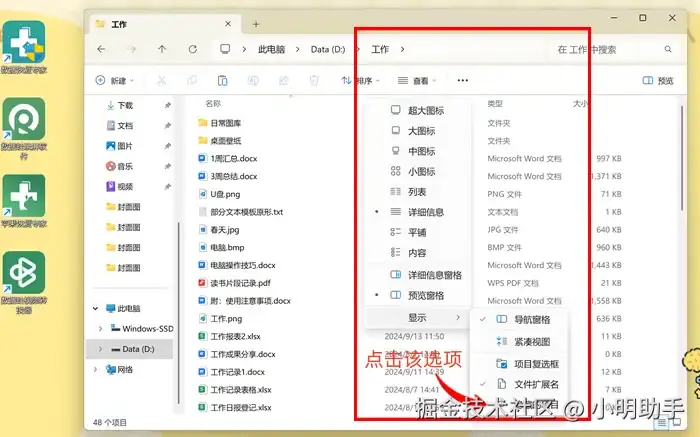Click the chevron after 此电脑 in the address bar
700x437 pixels.
click(298, 49)
